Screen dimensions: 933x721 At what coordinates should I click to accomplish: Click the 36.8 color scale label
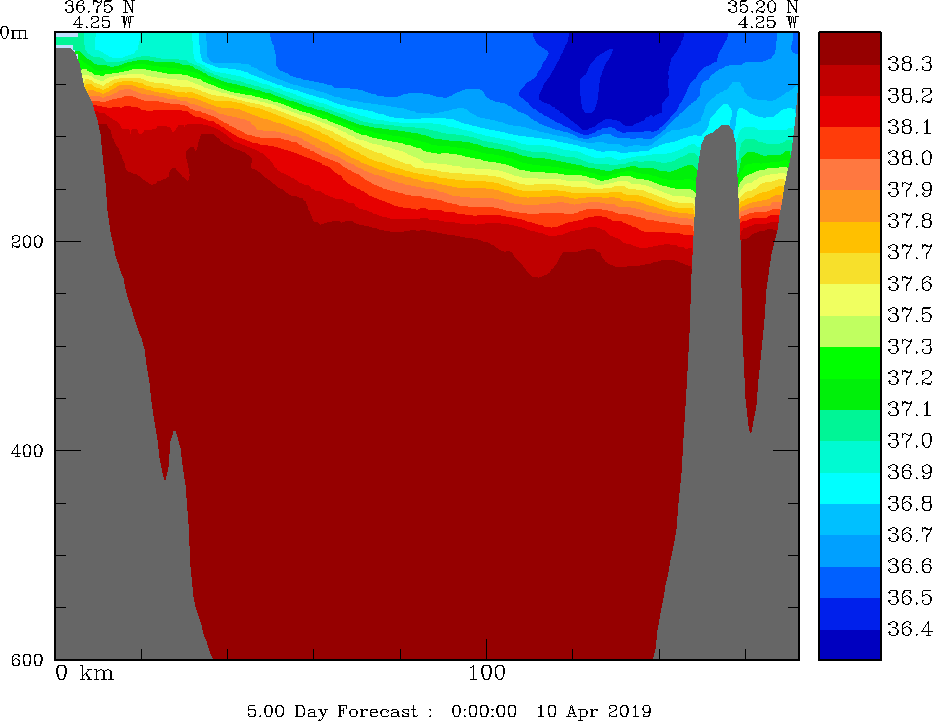click(x=910, y=504)
